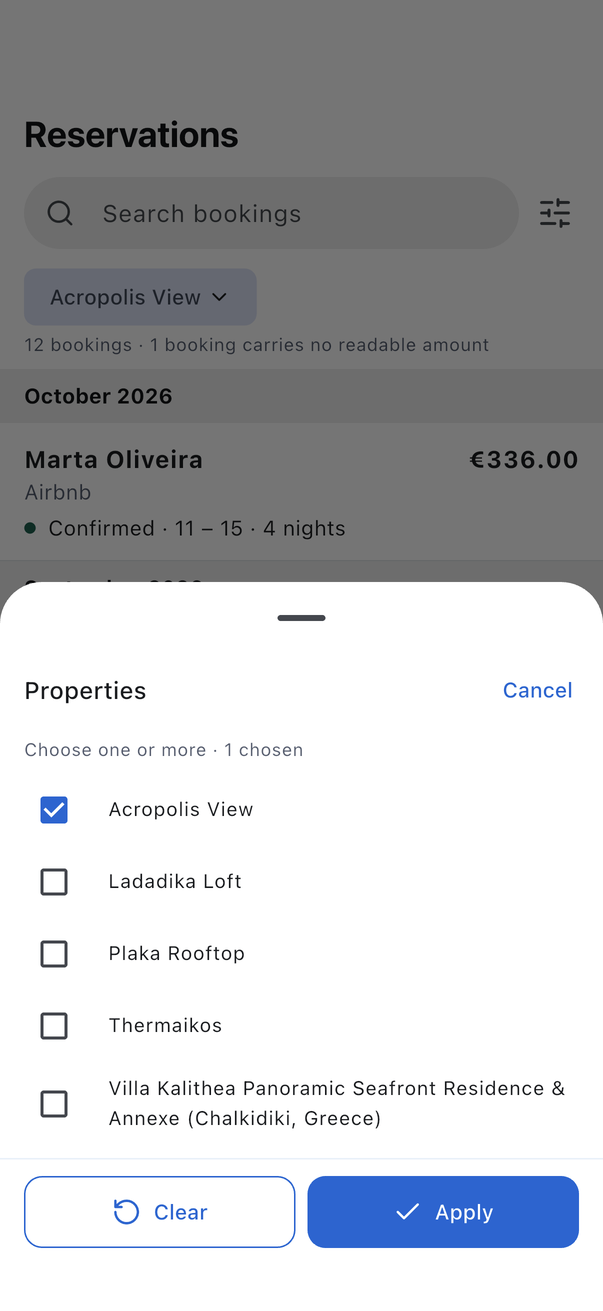Viewport: 603px width, 1311px height.
Task: Clear all selected properties
Action: click(x=160, y=1212)
